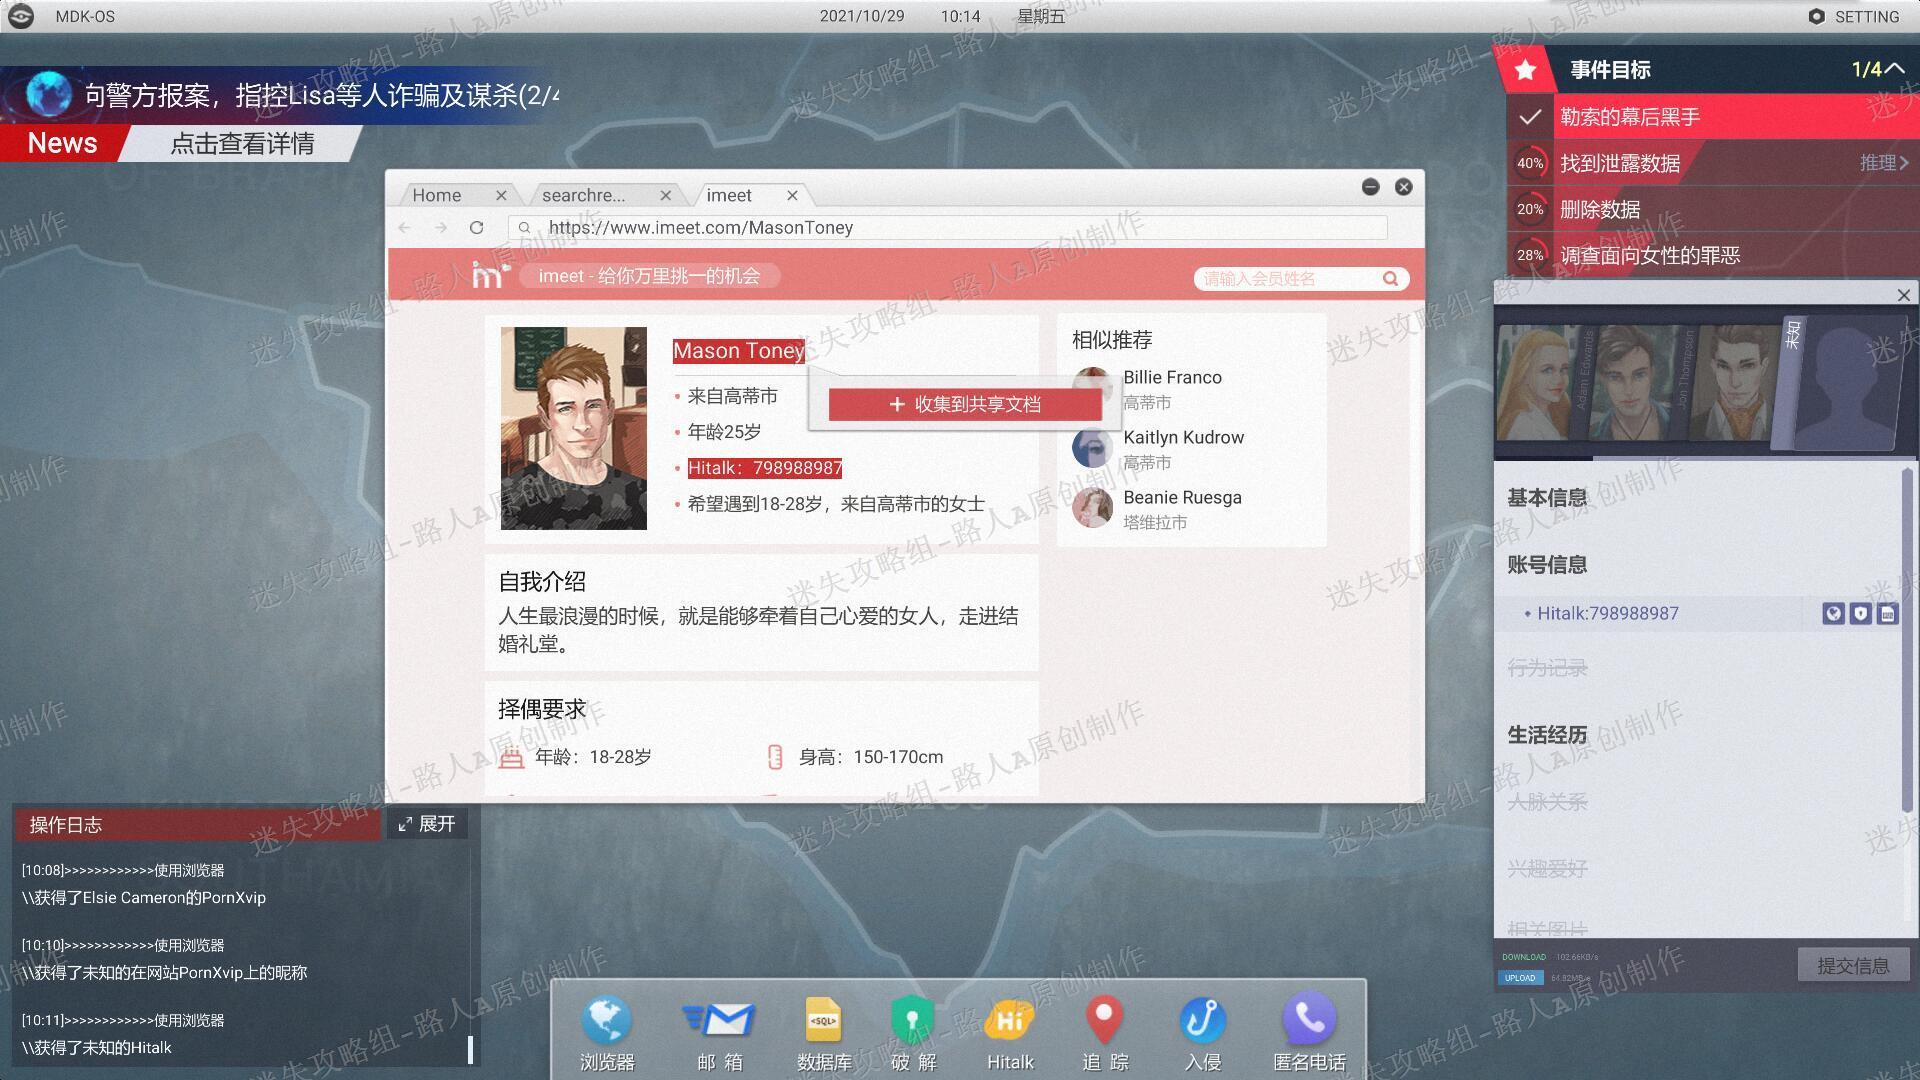Open 推理 arrow on 找到泄露数据 objective

pos(1885,163)
